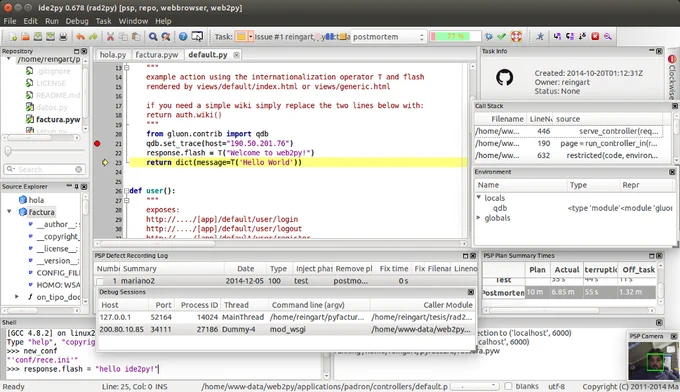Click the Step Return debug icon
Screen dimensions: 680x392
[x=582, y=37]
